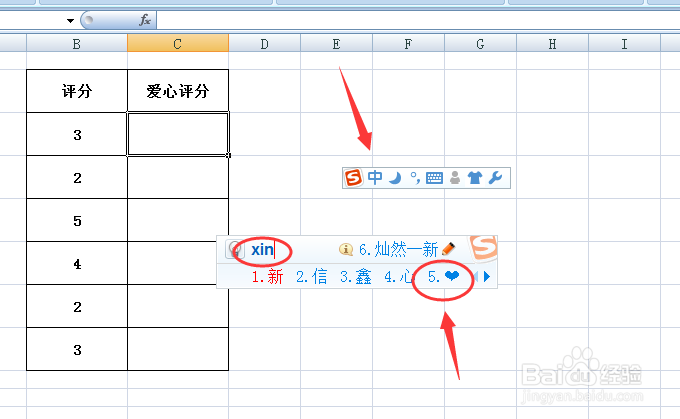680x419 pixels.
Task: Open Sogou toolbox wrench icon
Action: 495,177
